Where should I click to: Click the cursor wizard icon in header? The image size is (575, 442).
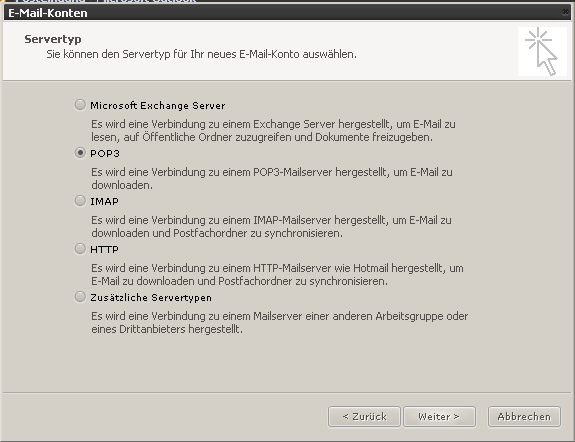click(x=542, y=51)
